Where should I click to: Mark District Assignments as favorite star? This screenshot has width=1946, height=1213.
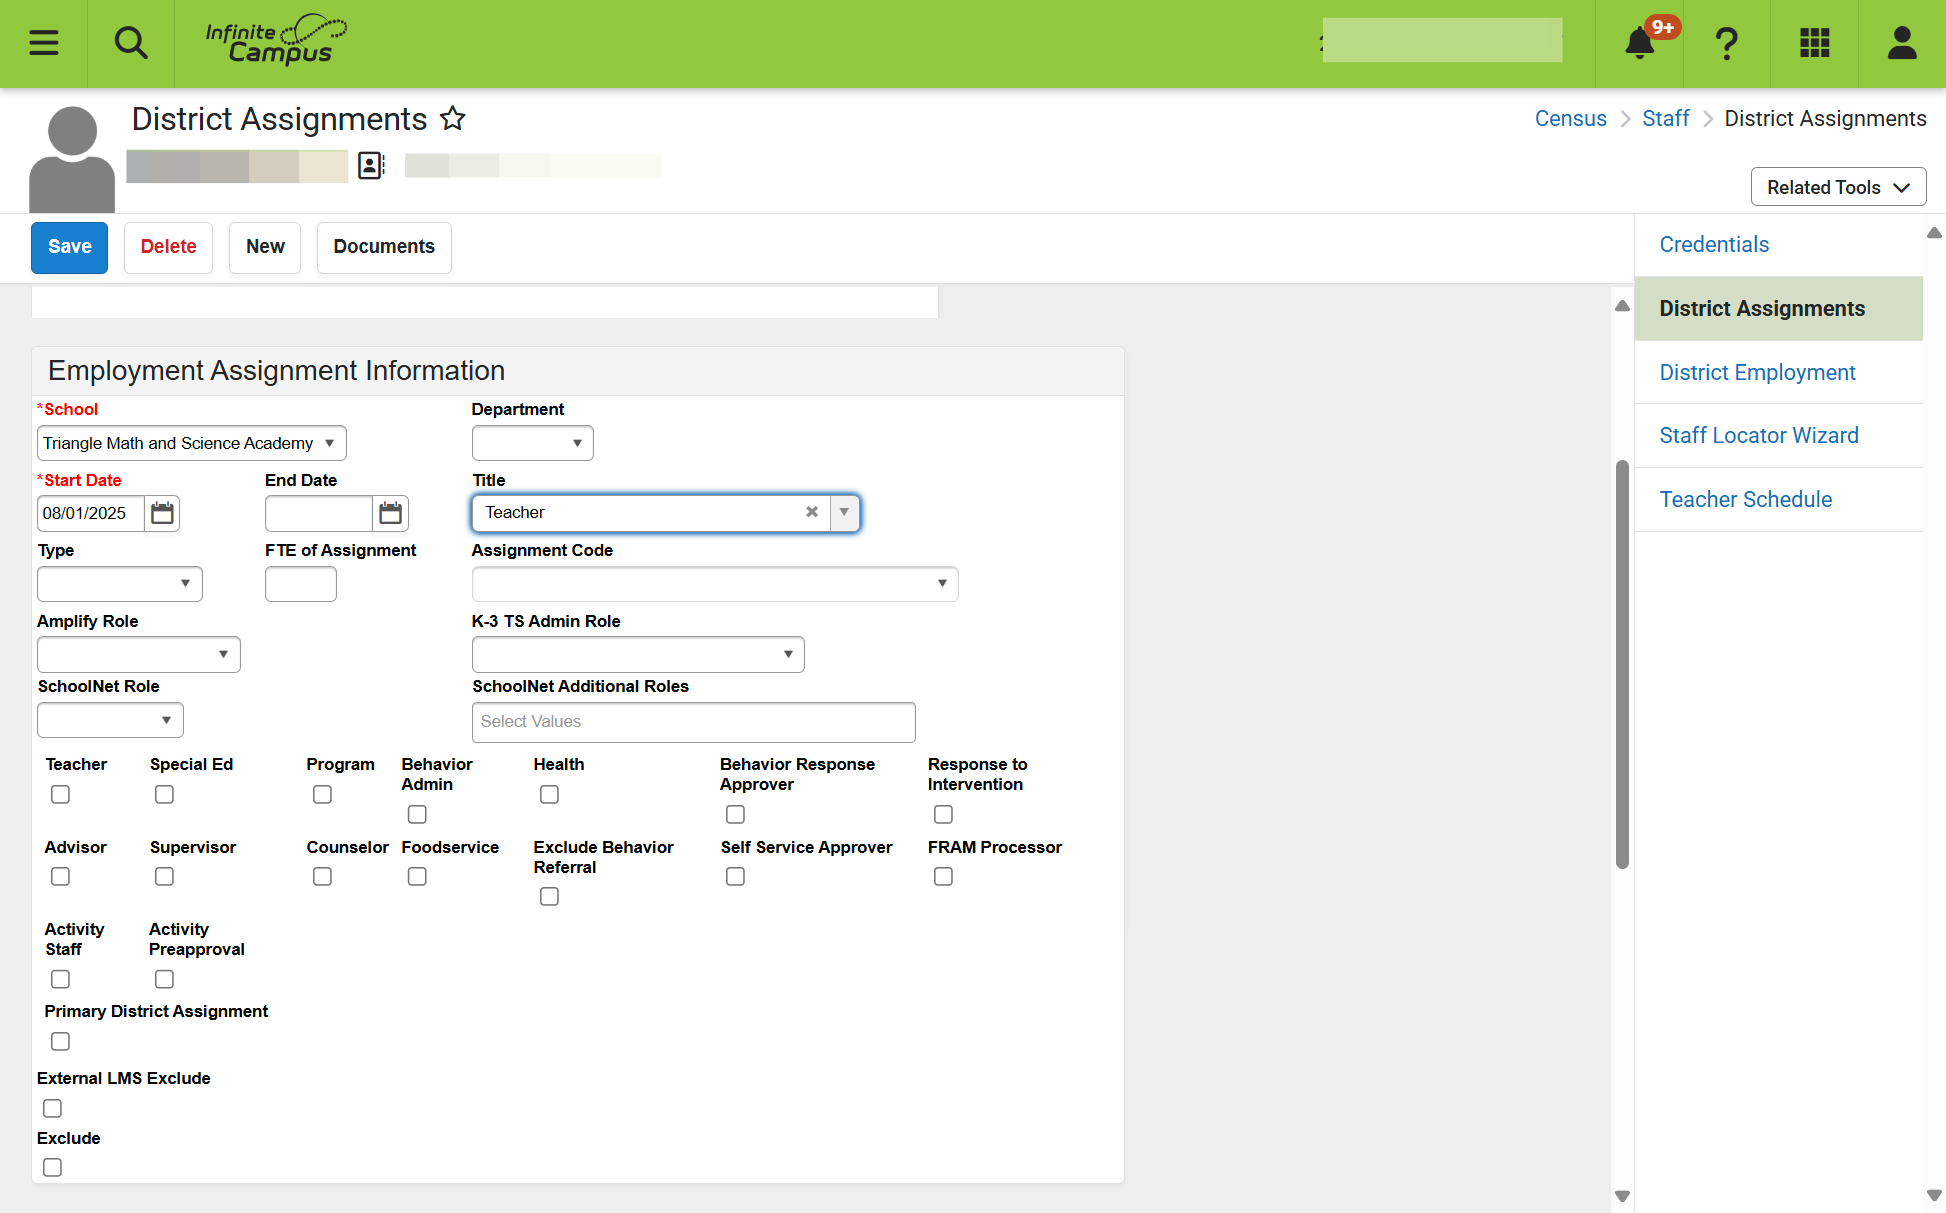pyautogui.click(x=453, y=119)
